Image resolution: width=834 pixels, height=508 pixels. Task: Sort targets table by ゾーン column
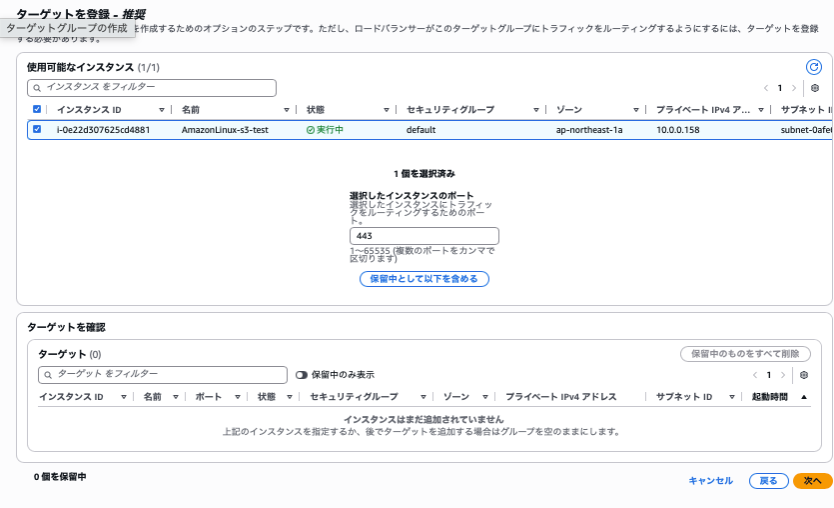point(485,397)
